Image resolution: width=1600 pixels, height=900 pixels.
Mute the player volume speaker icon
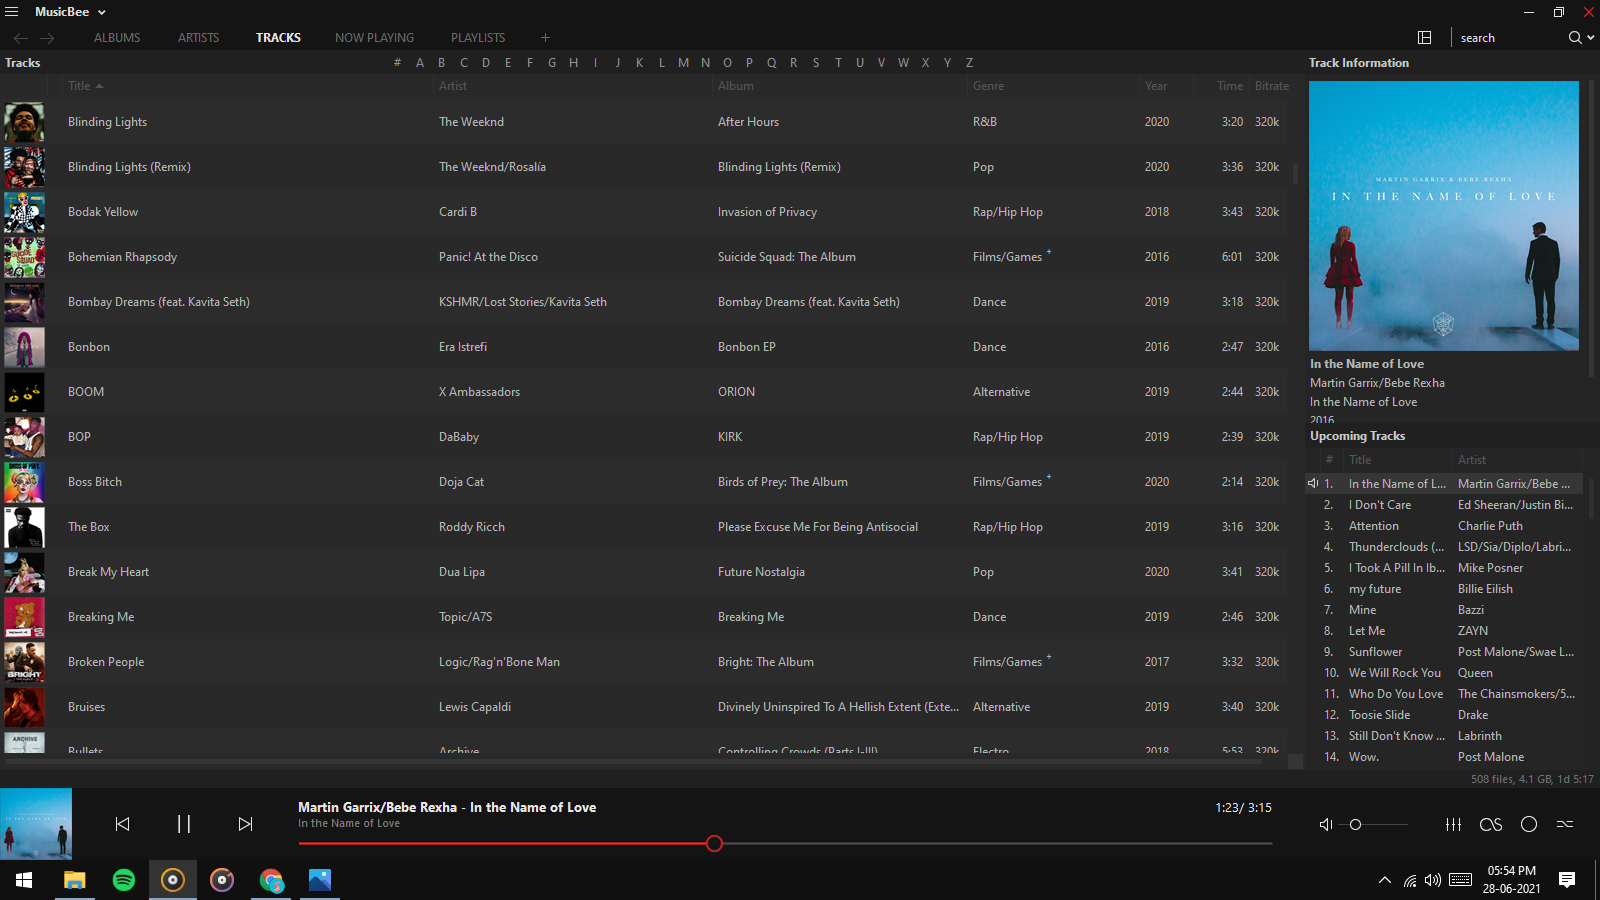(1326, 824)
